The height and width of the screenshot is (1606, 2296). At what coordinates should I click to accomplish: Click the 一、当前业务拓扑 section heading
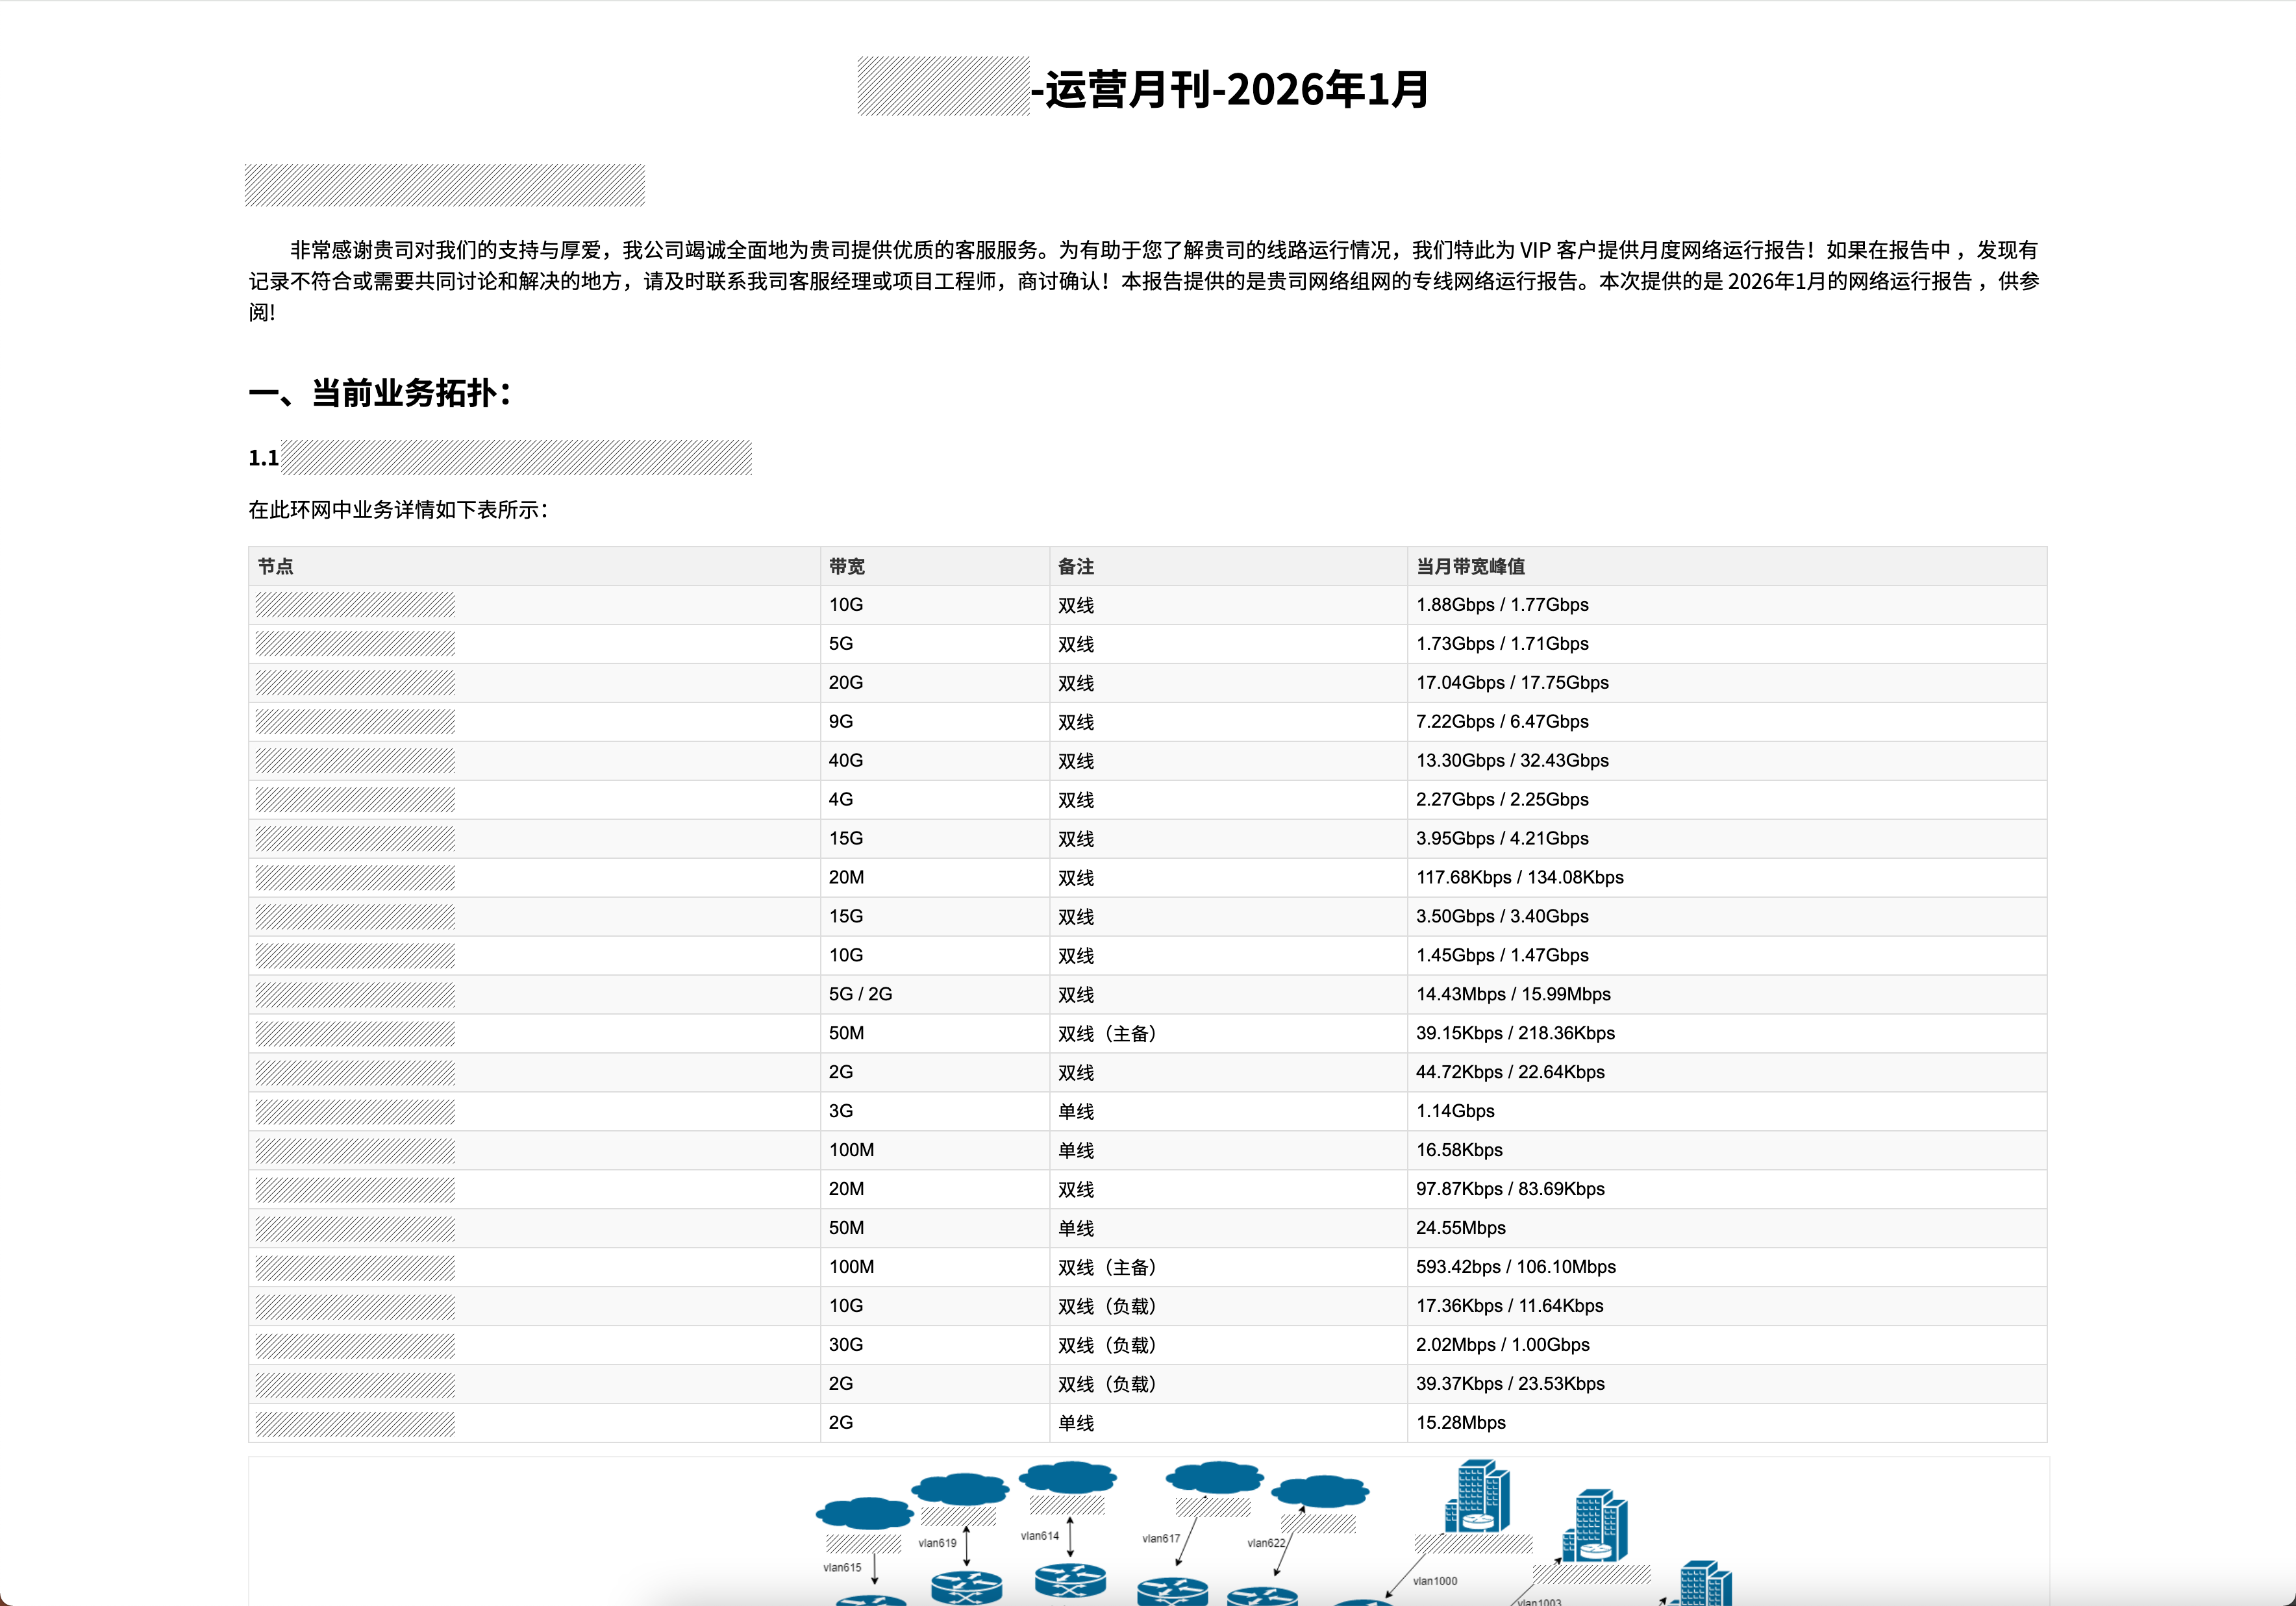click(x=380, y=393)
